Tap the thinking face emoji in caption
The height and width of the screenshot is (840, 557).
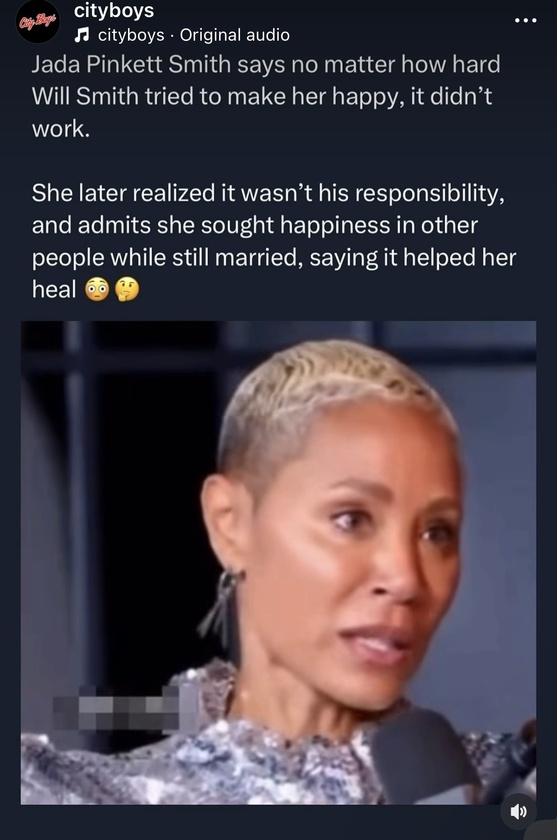[127, 290]
